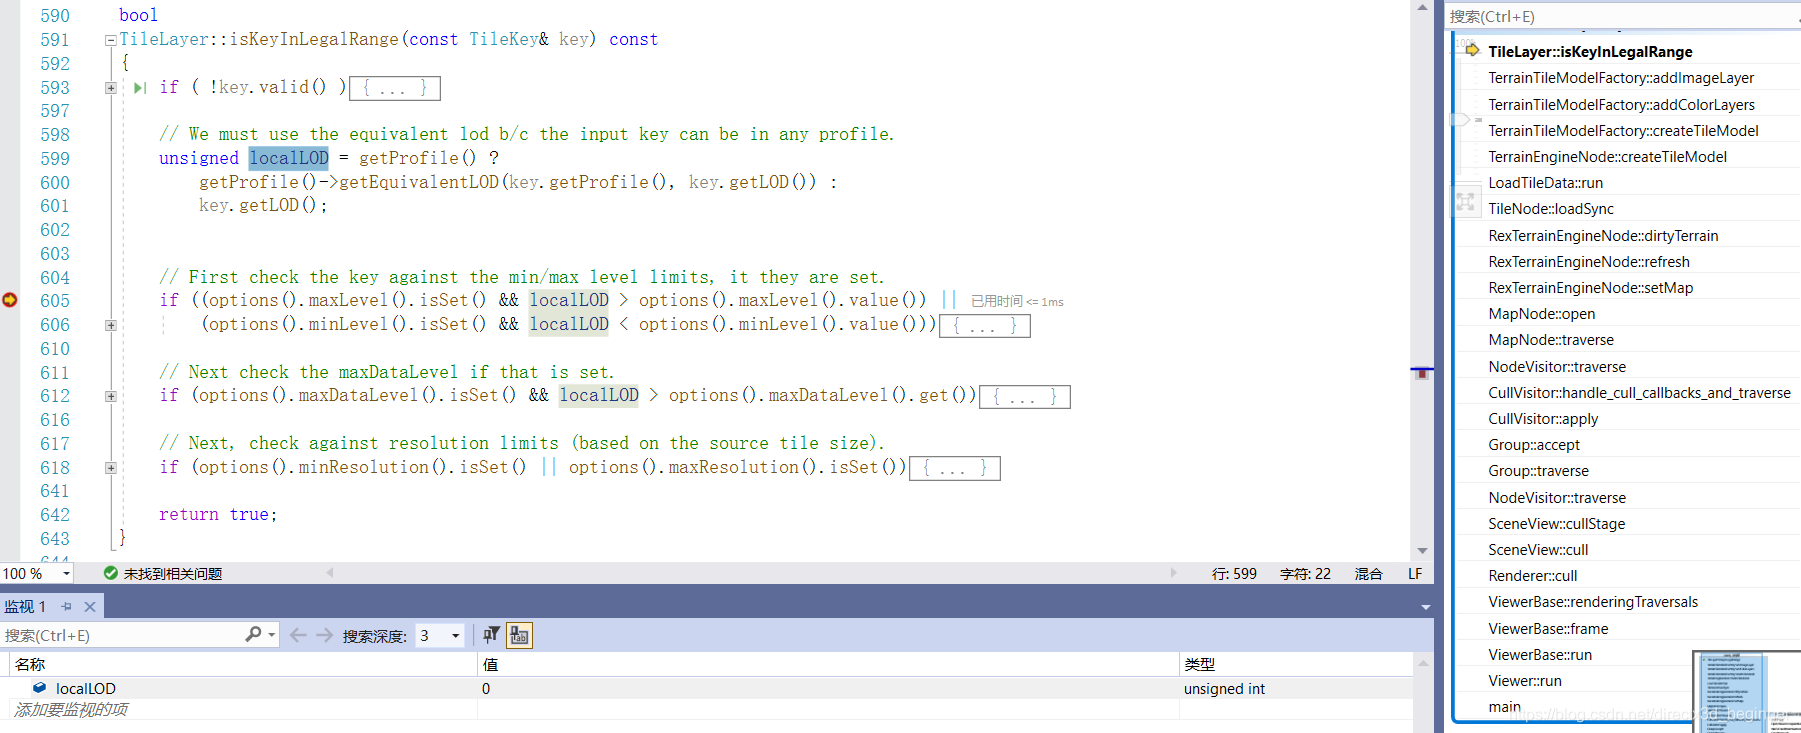Click the 已用时间 <= 1ms perf tip
Viewport: 1801px width, 733px height.
click(x=1017, y=301)
